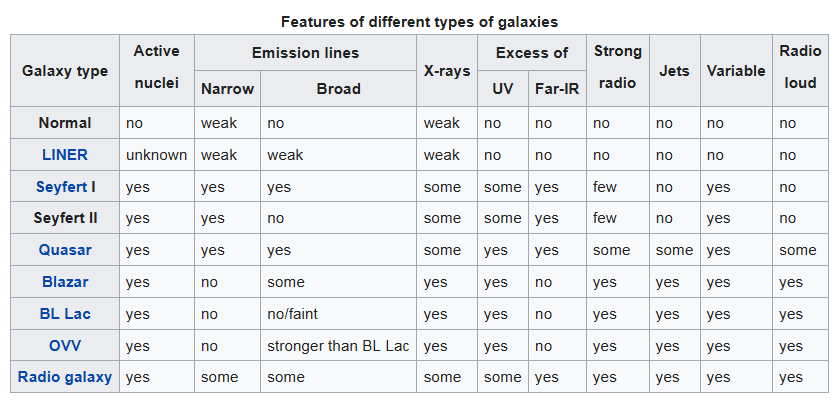Select the Variable column header
834x403 pixels.
point(735,71)
